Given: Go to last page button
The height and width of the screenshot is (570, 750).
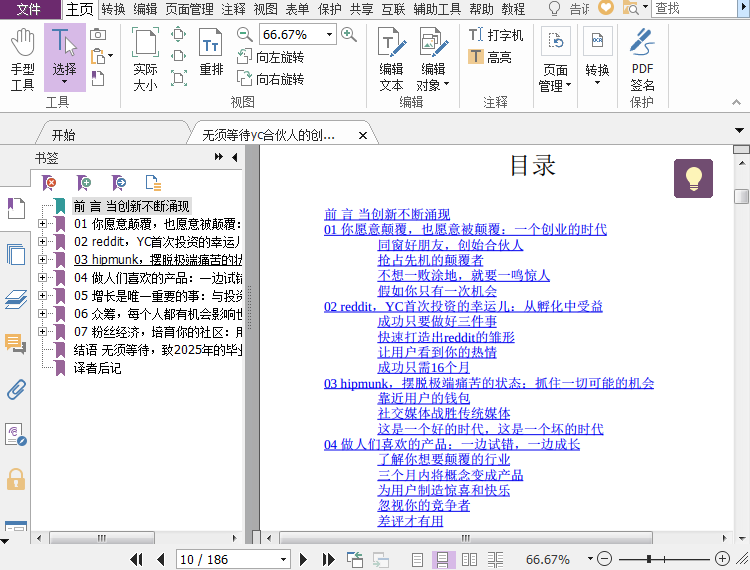Looking at the screenshot, I should (x=329, y=559).
